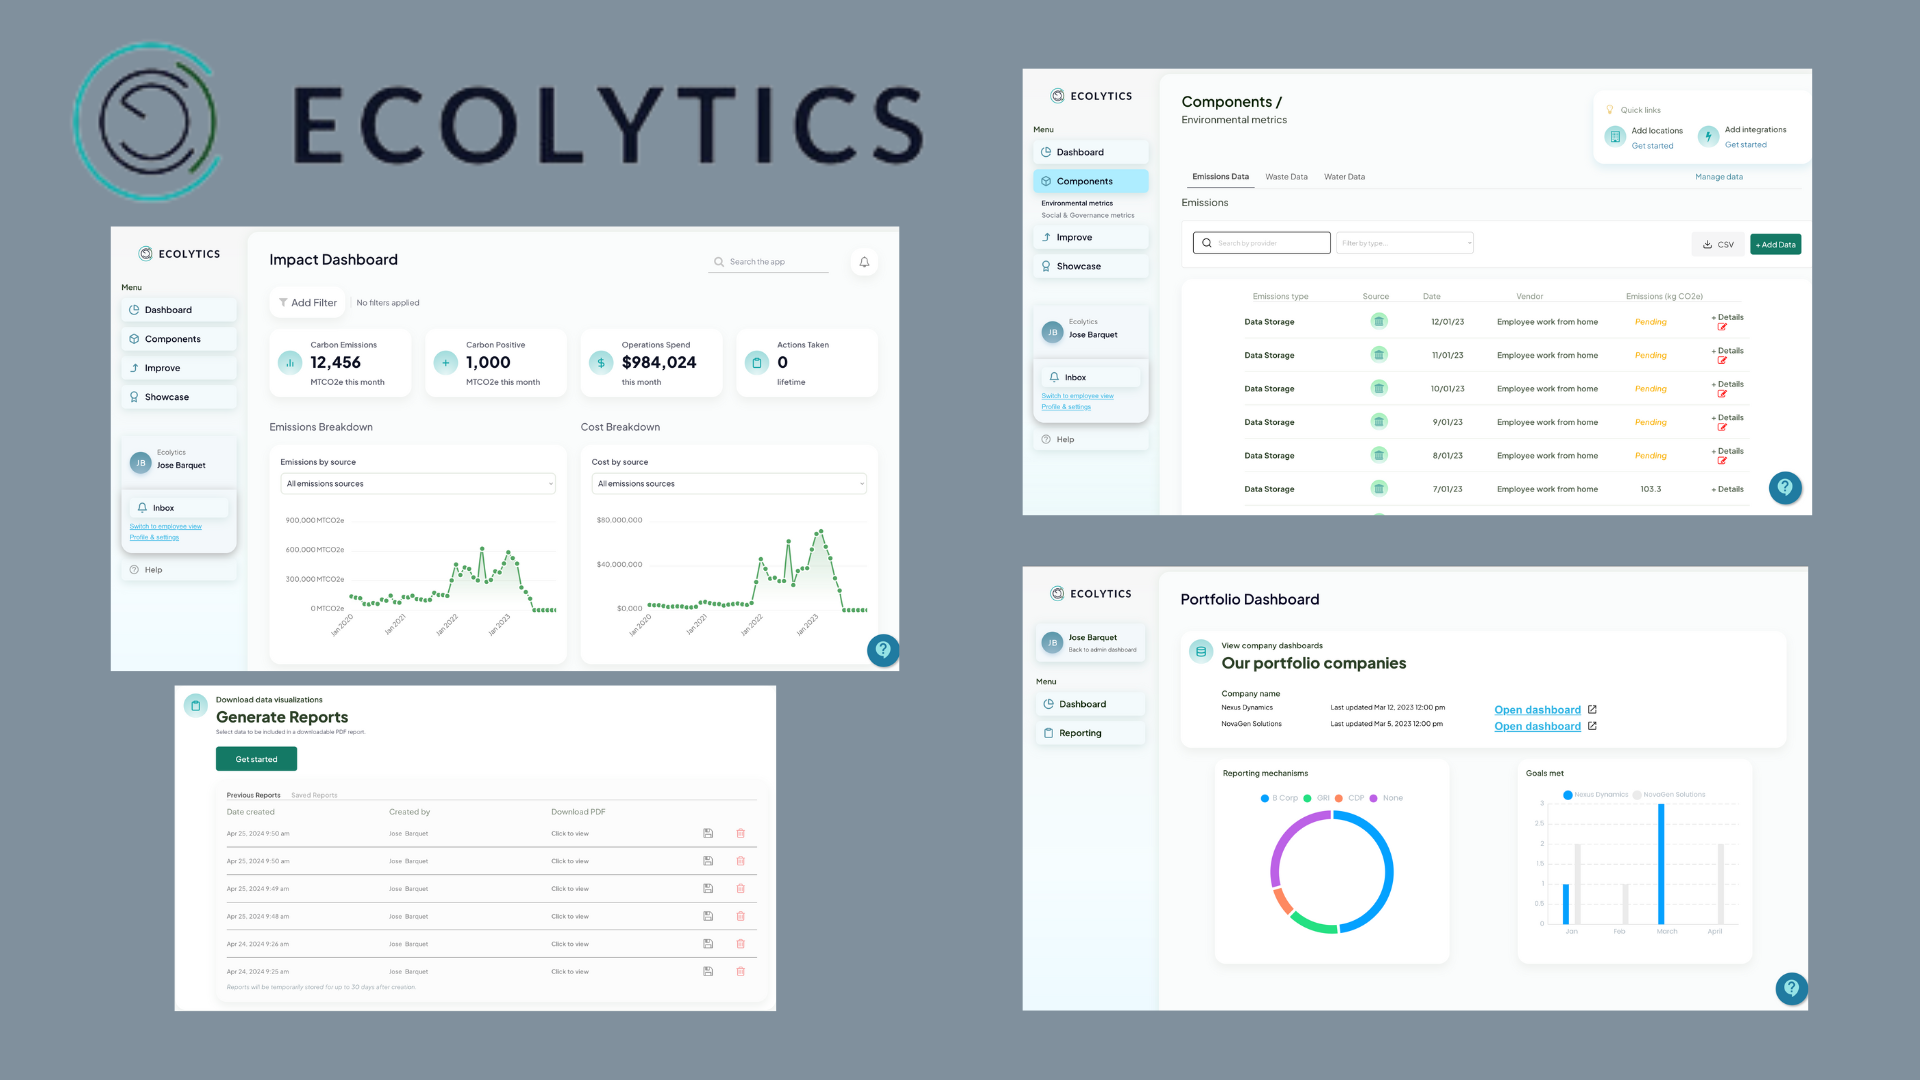The height and width of the screenshot is (1080, 1920).
Task: Click the help bubble on Portfolio Dashboard
Action: pos(1791,988)
